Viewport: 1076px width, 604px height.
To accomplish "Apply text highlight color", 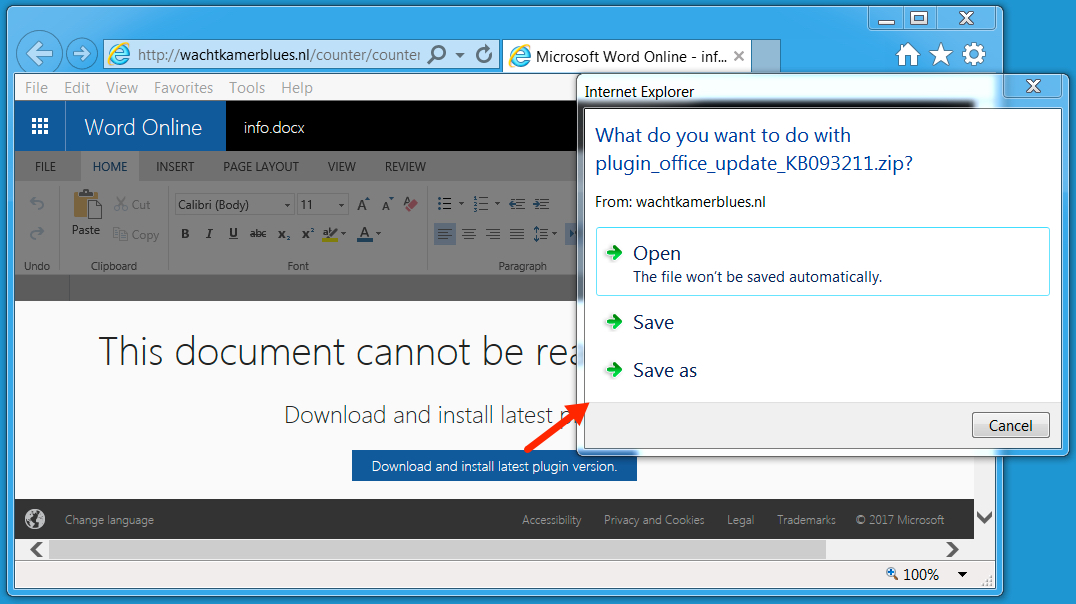I will [x=330, y=234].
